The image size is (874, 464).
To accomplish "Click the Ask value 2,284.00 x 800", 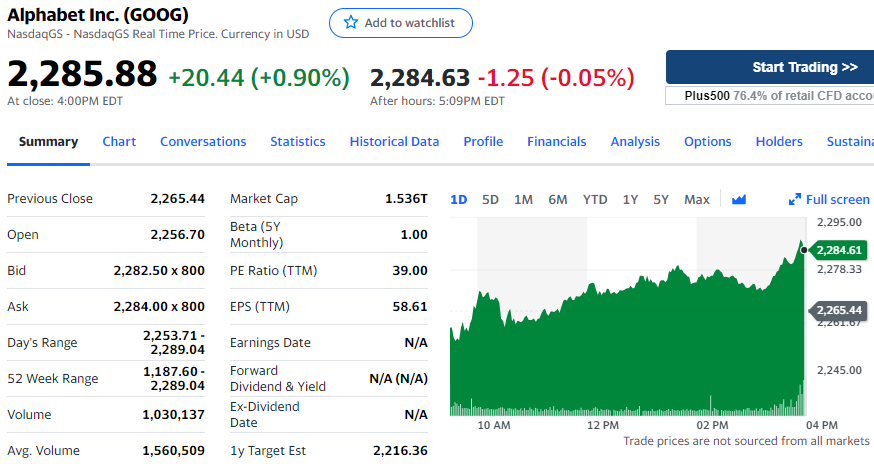I will click(159, 307).
